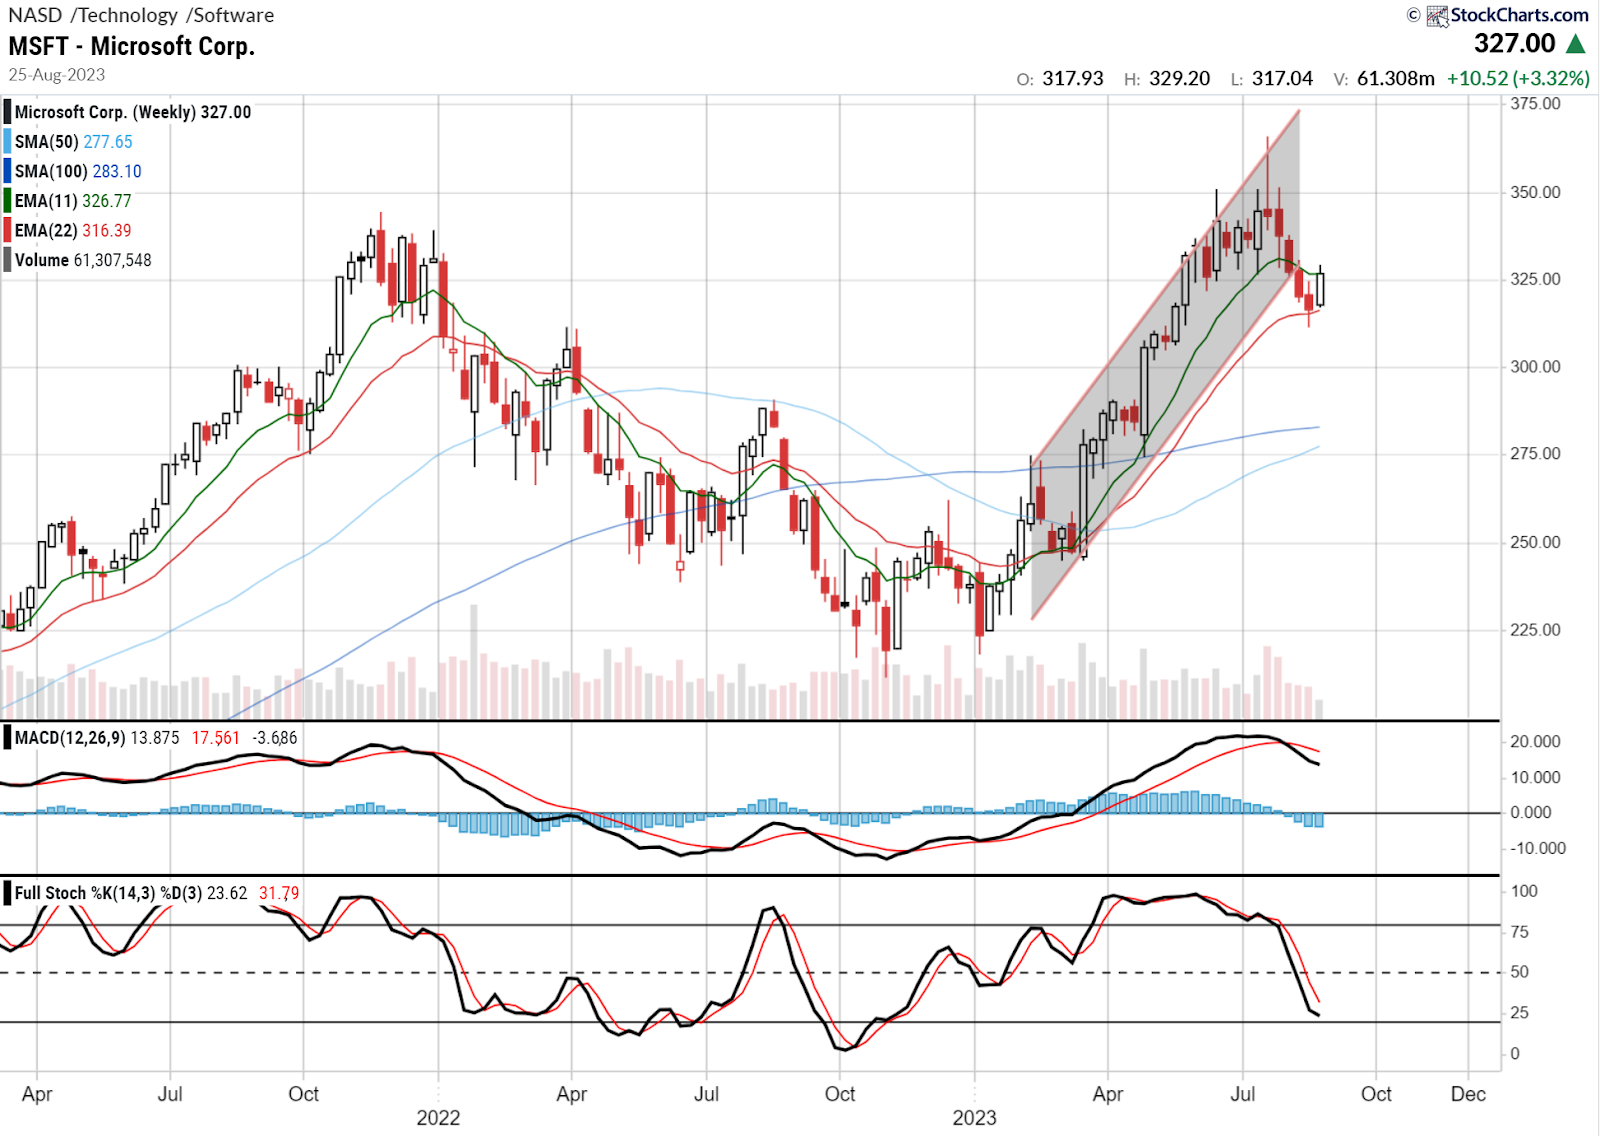
Task: Click the stochastic axis label '100'
Action: pos(1523,891)
